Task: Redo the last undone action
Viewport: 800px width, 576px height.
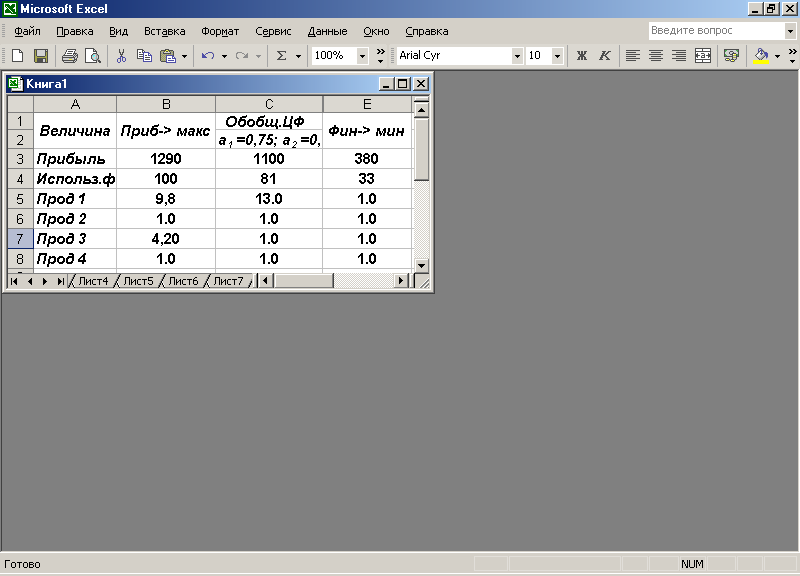Action: [x=242, y=56]
